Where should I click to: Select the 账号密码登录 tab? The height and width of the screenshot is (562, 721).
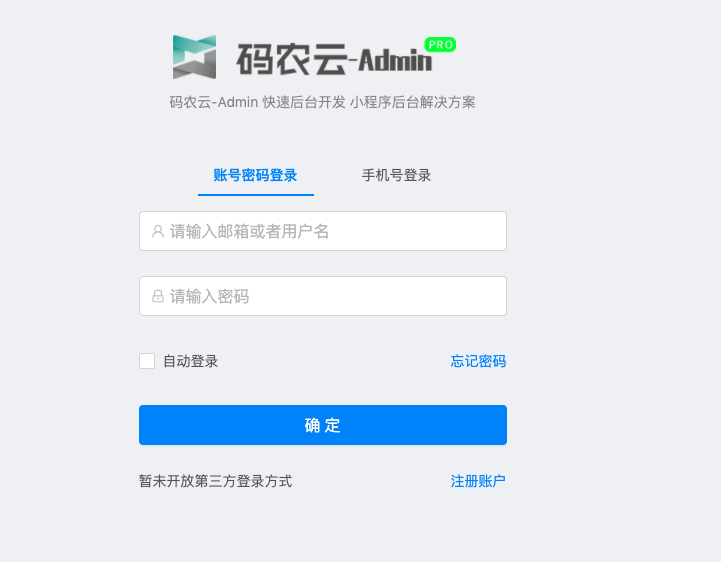(255, 175)
